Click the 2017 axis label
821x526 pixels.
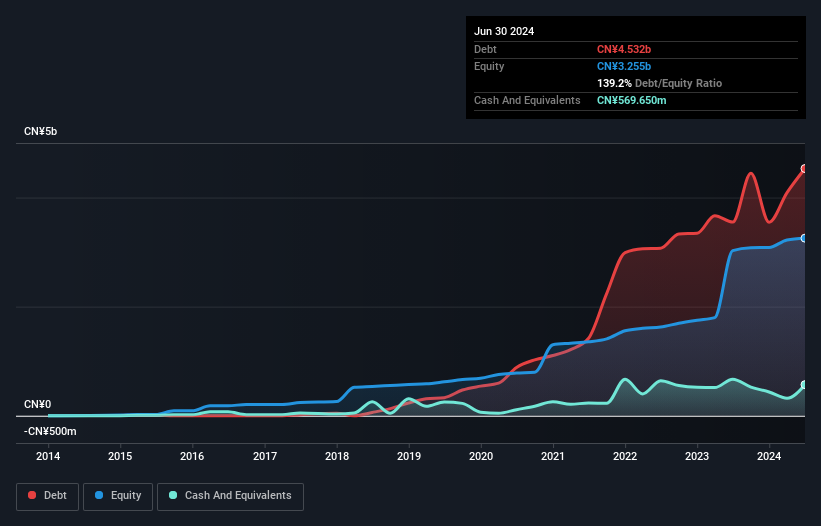[265, 456]
